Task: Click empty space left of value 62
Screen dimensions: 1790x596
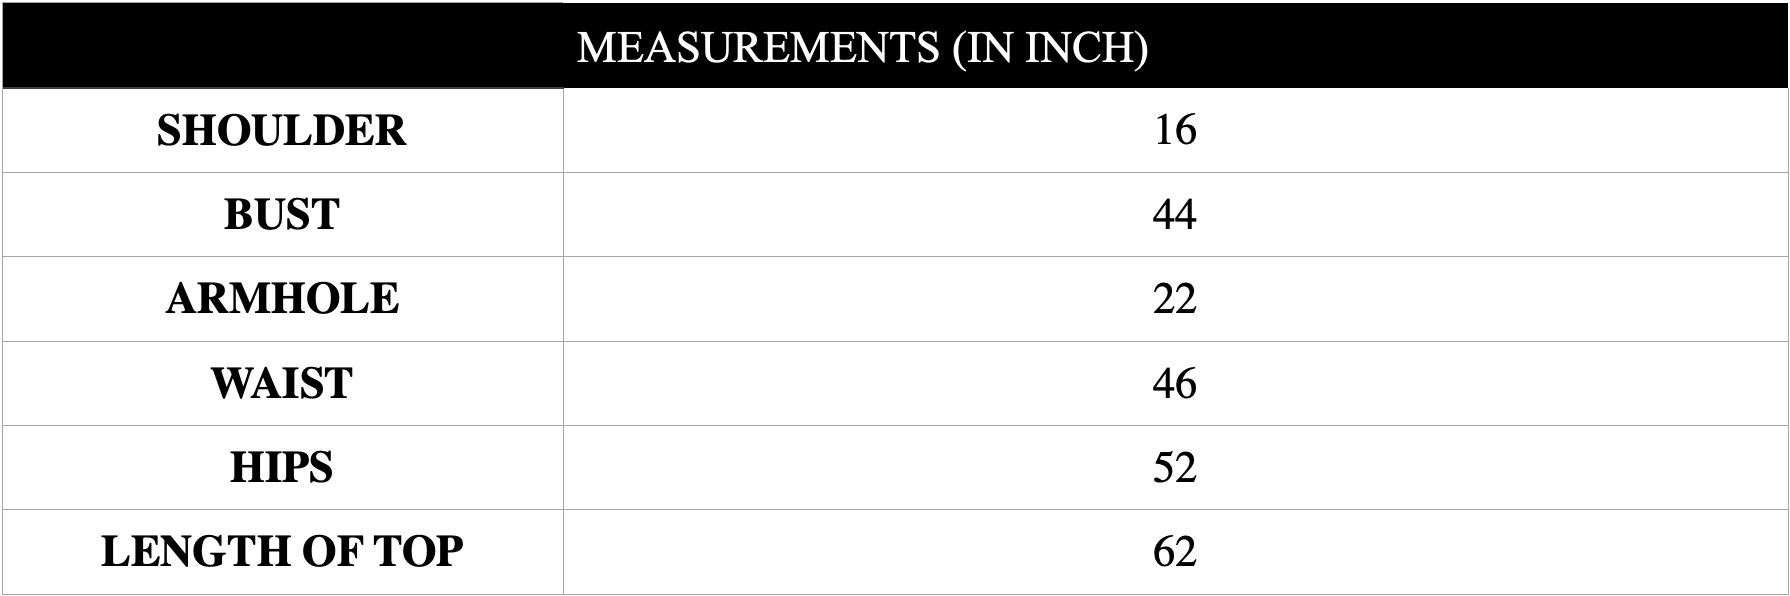Action: click(858, 551)
